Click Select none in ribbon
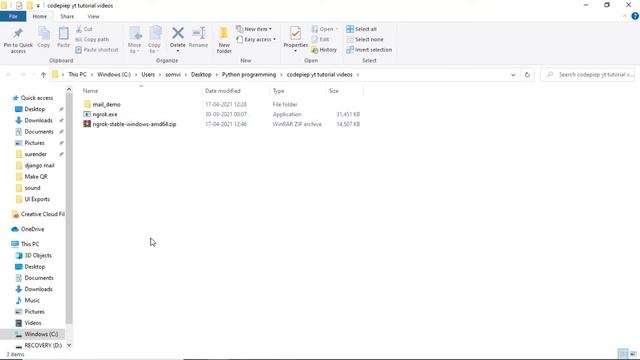This screenshot has width=640, height=360. (365, 40)
